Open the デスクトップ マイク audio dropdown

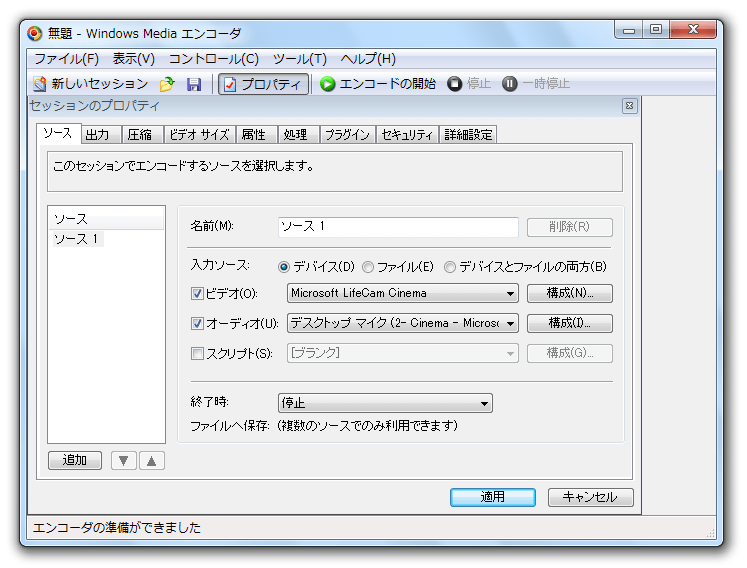tap(403, 323)
